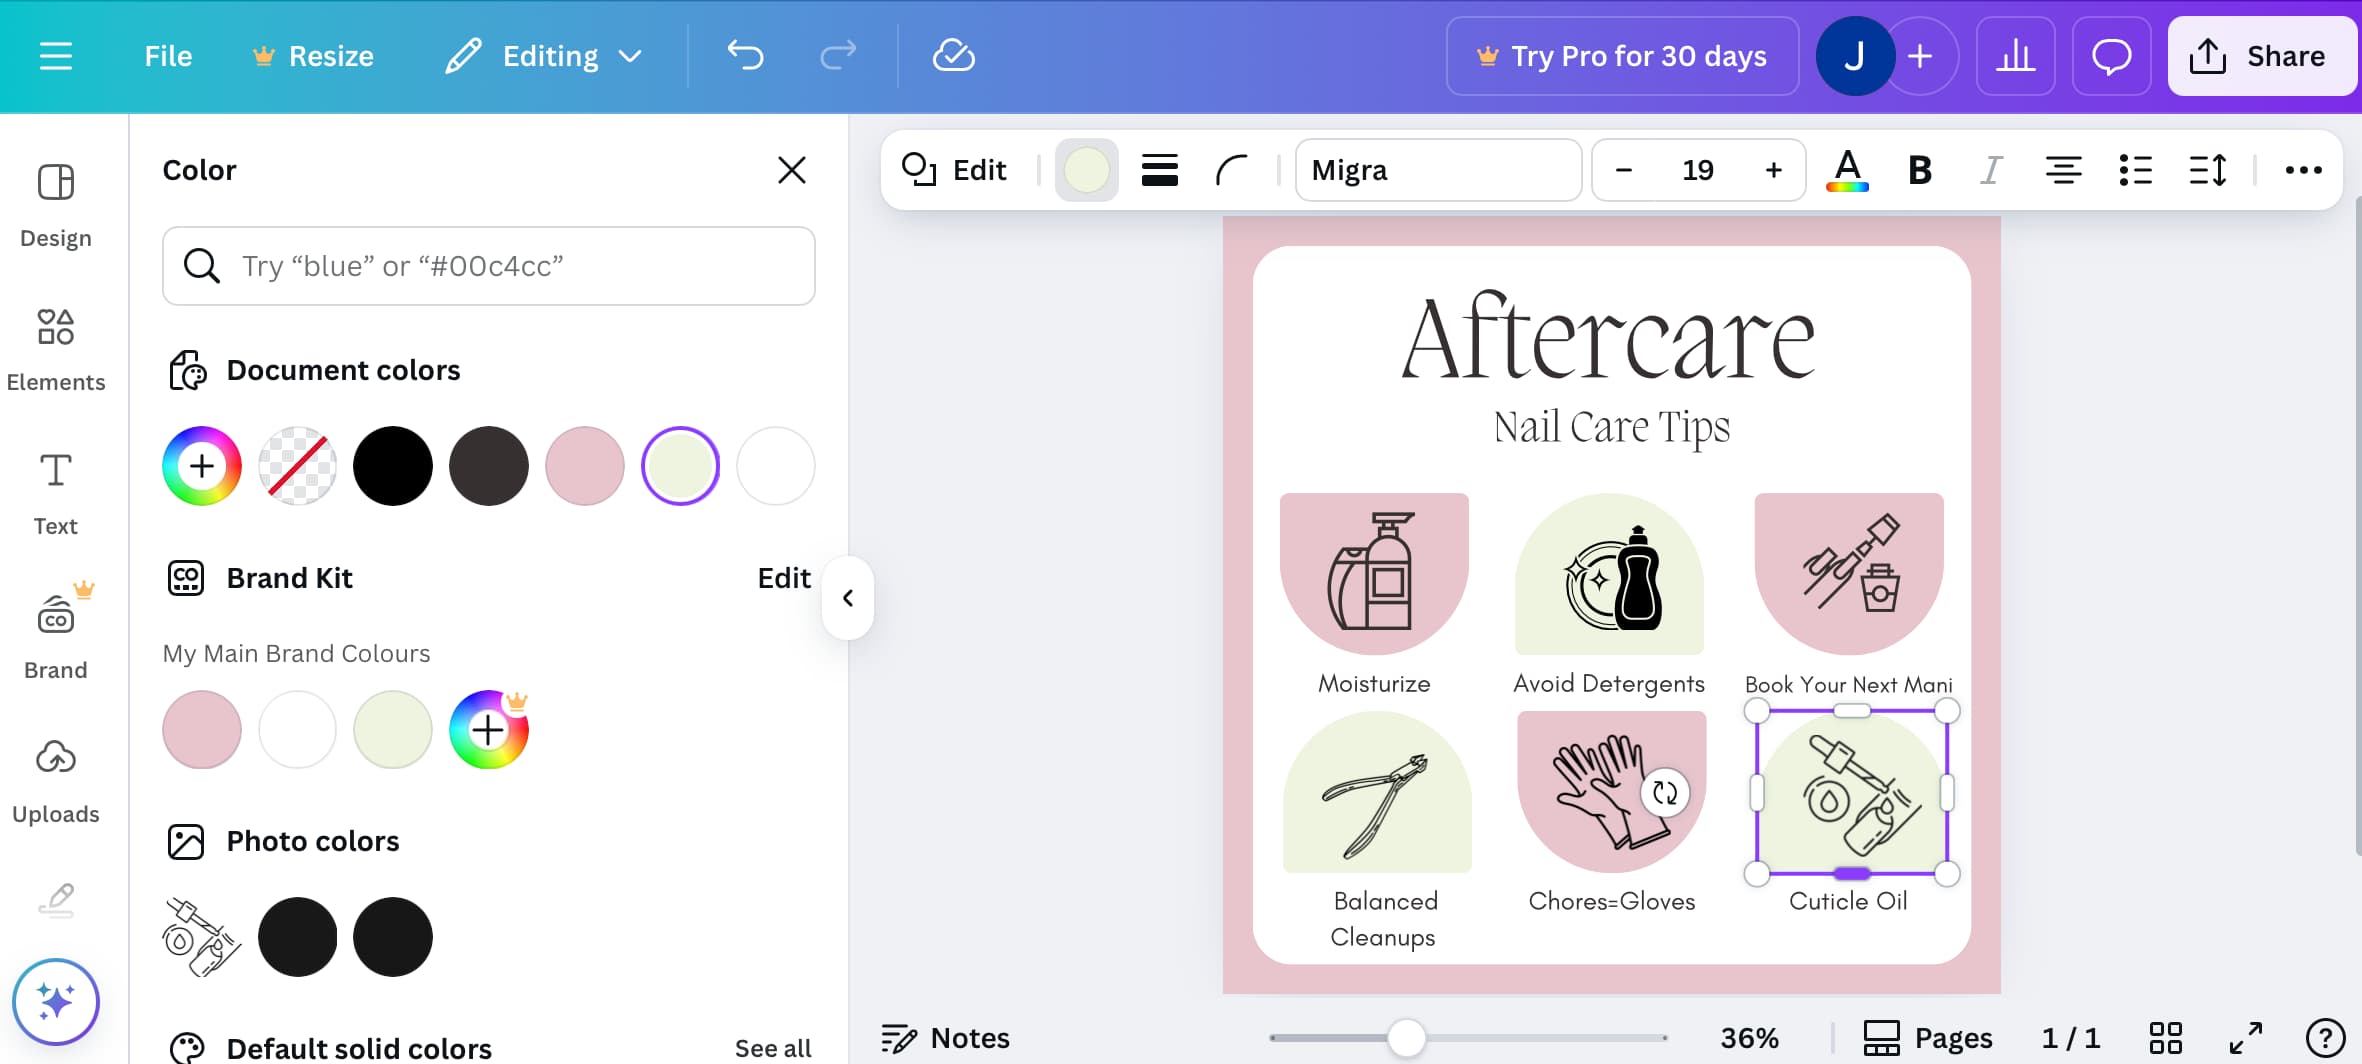The height and width of the screenshot is (1064, 2362).
Task: Click the color search field
Action: (488, 266)
